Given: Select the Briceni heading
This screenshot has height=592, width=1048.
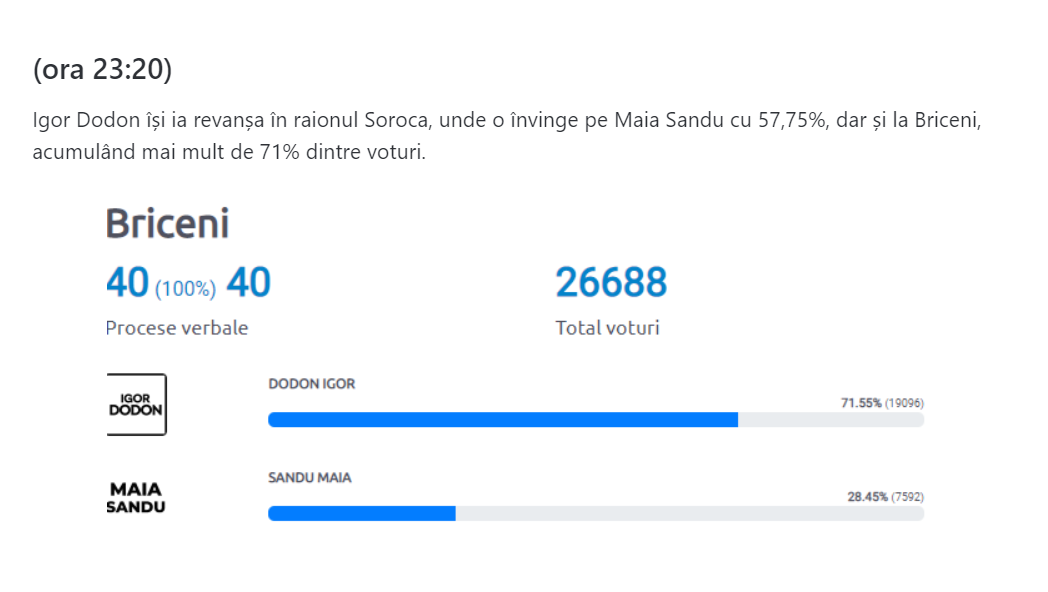Looking at the screenshot, I should point(167,223).
